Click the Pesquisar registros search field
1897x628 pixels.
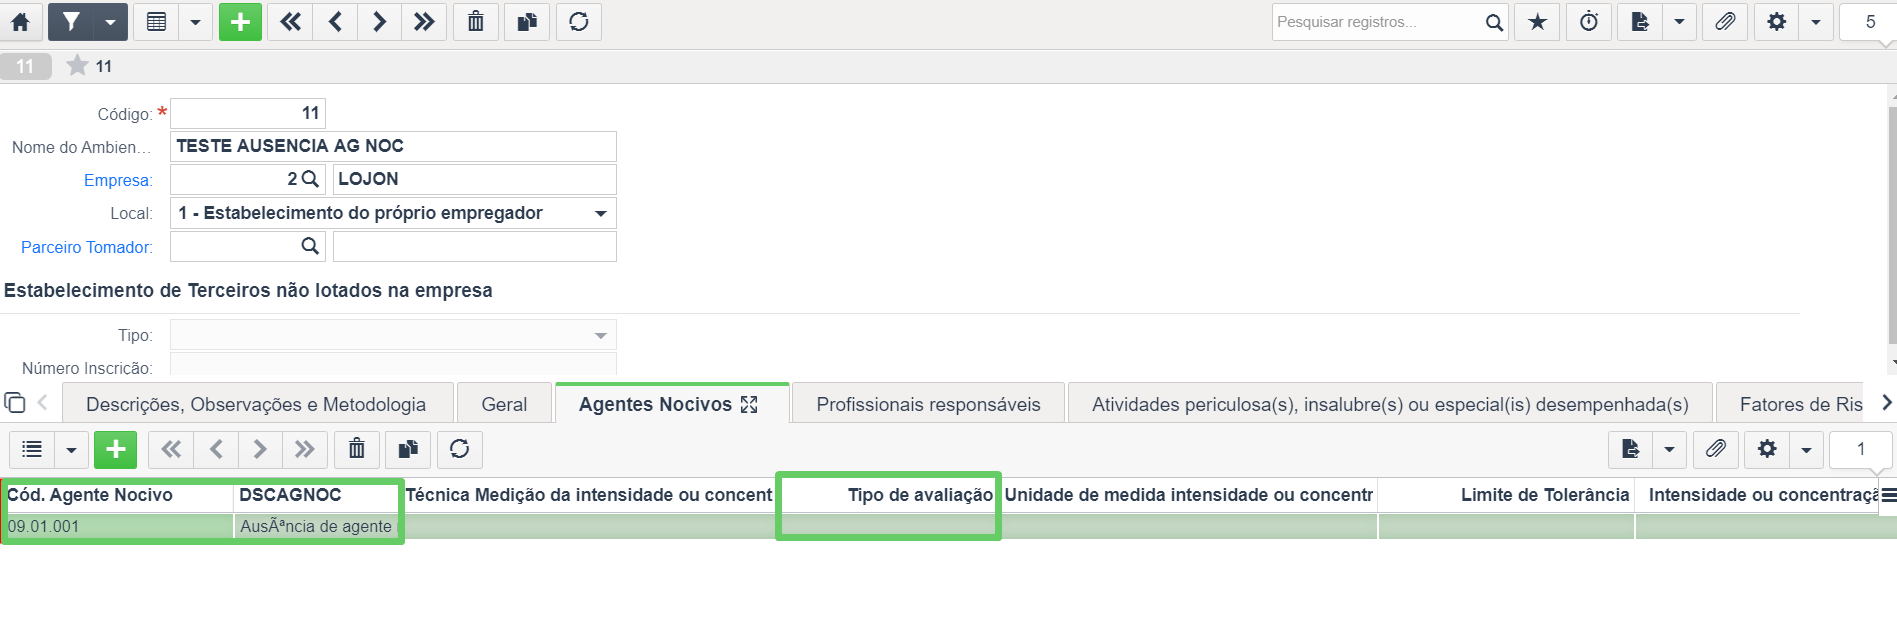click(x=1376, y=22)
